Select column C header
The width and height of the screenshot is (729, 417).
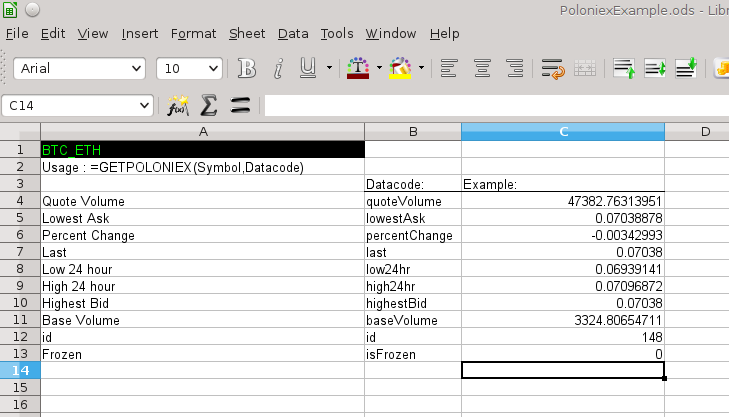(563, 132)
